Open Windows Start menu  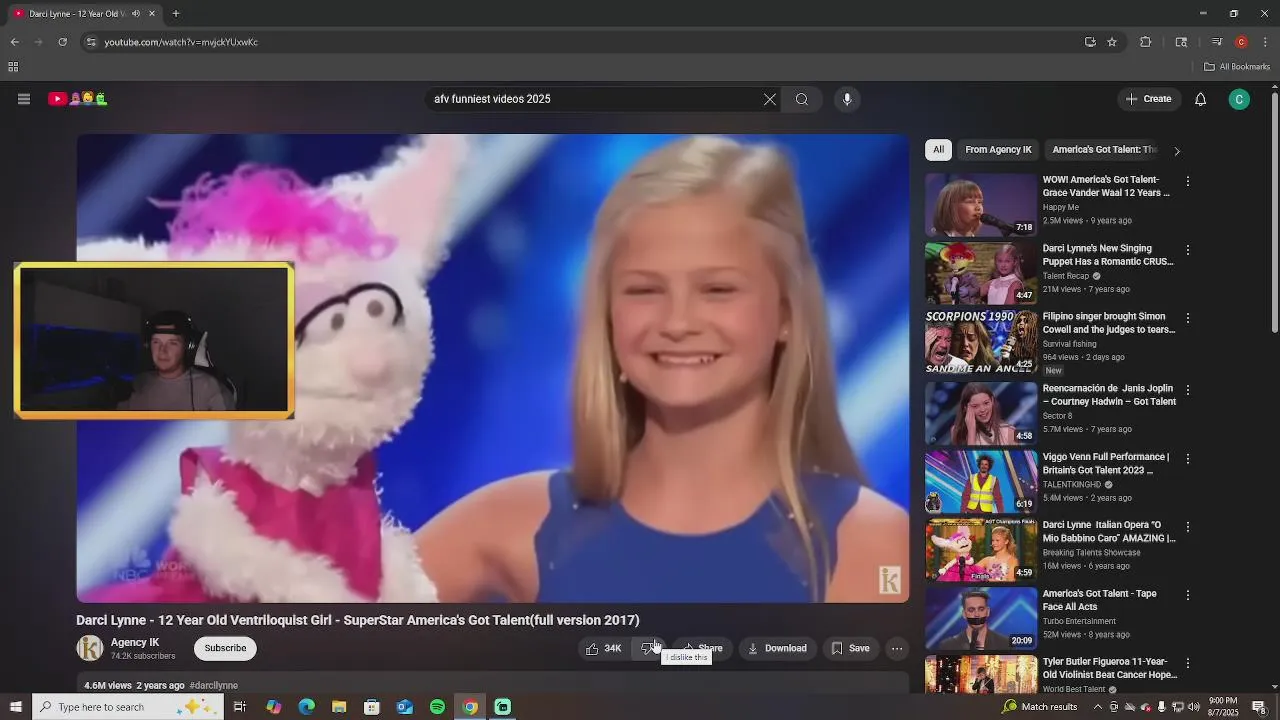point(15,707)
